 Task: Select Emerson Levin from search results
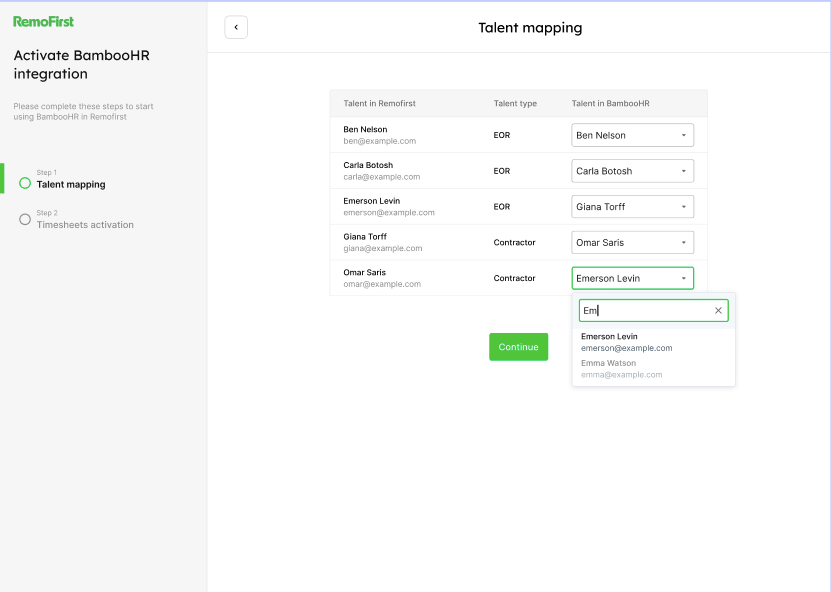[626, 342]
